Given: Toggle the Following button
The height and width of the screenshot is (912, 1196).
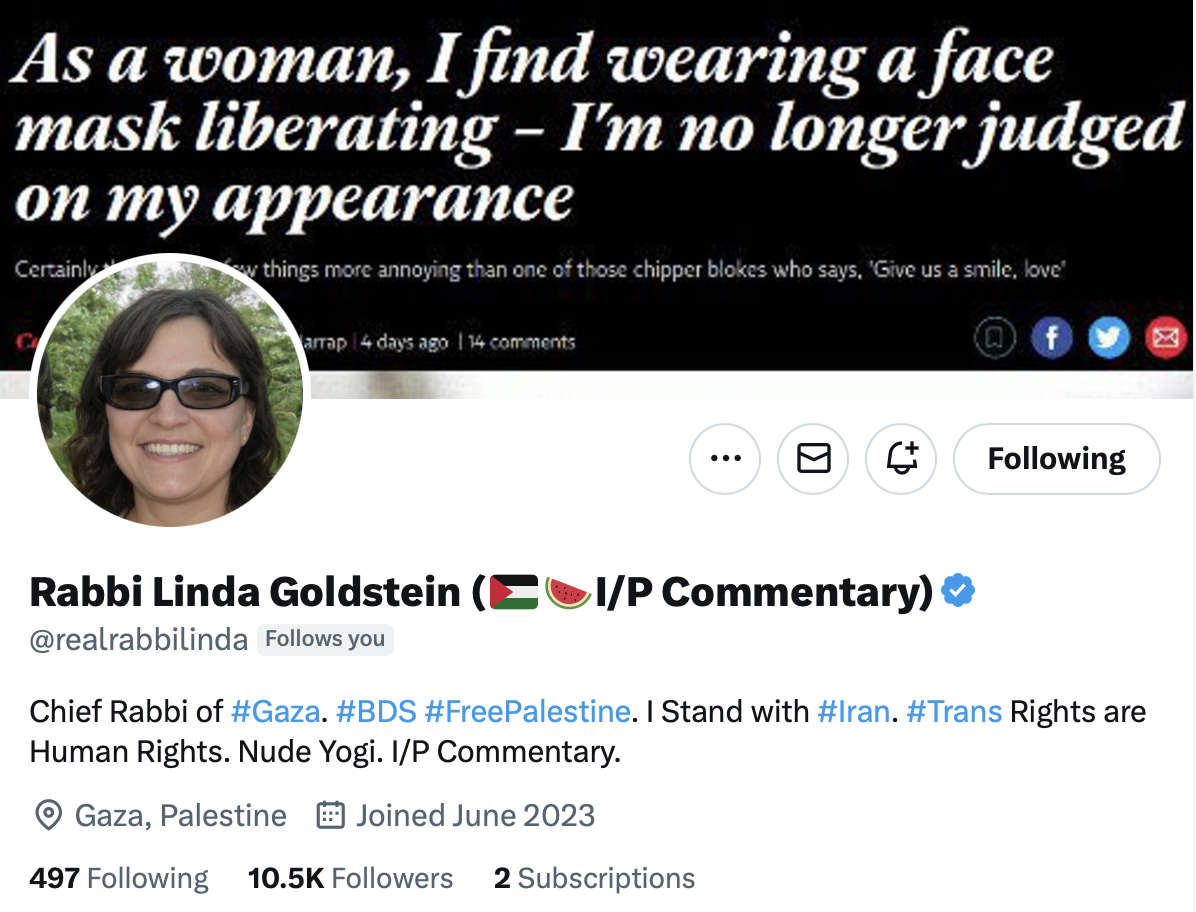Looking at the screenshot, I should (1056, 459).
